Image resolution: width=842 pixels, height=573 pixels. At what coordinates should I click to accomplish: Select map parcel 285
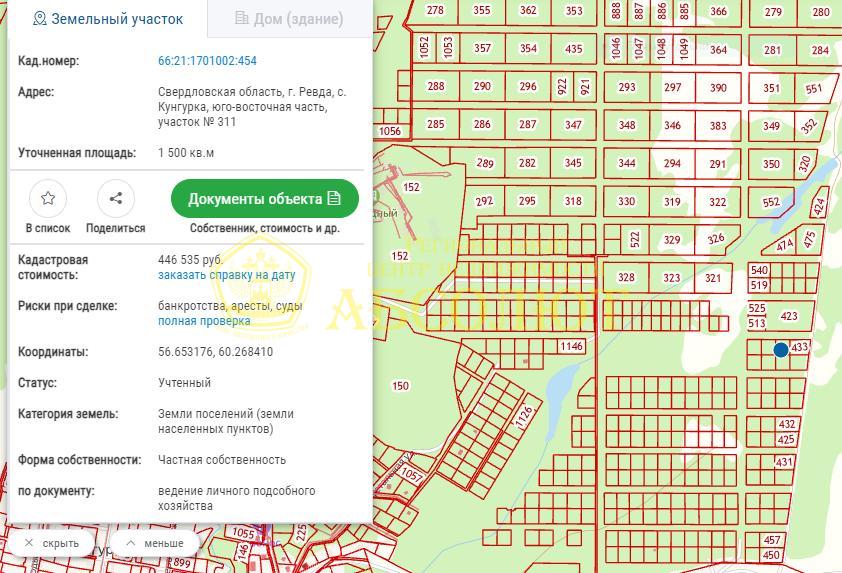point(435,124)
